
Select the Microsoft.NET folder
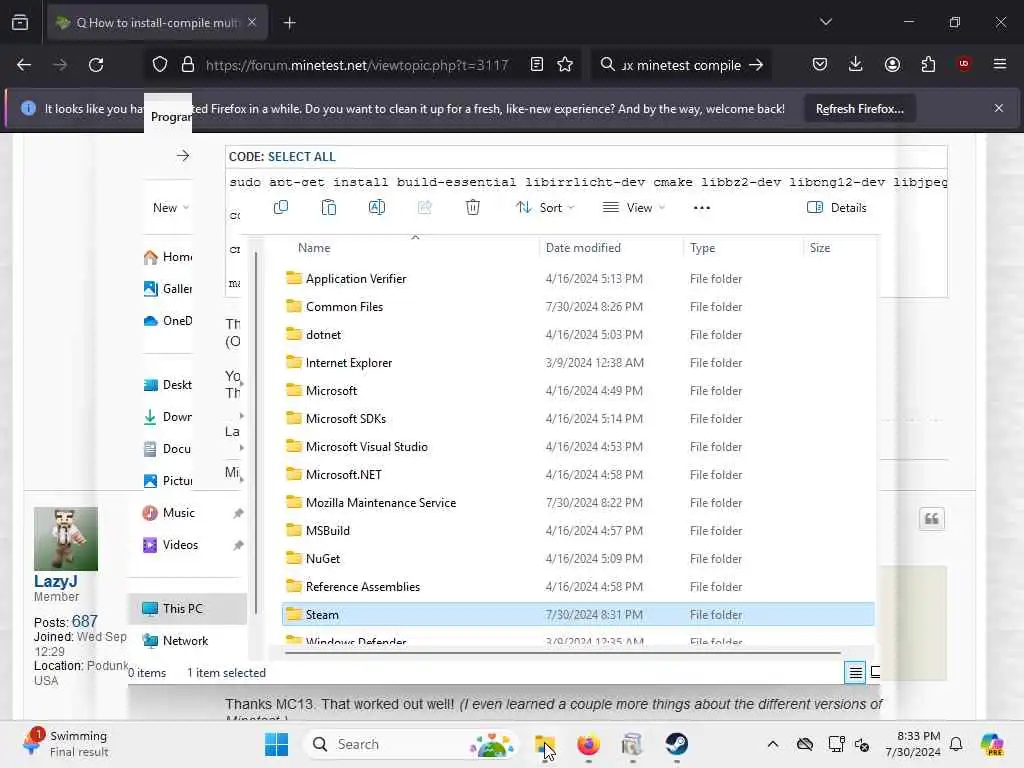click(578, 475)
